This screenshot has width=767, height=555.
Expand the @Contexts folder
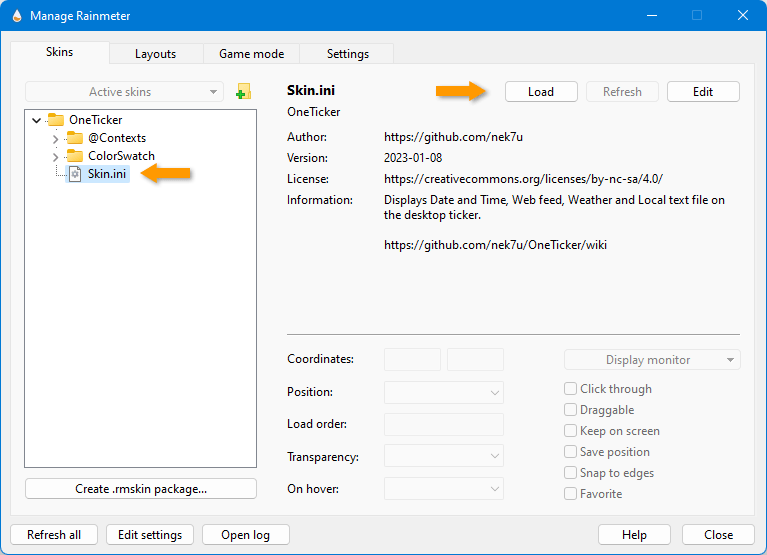[55, 139]
